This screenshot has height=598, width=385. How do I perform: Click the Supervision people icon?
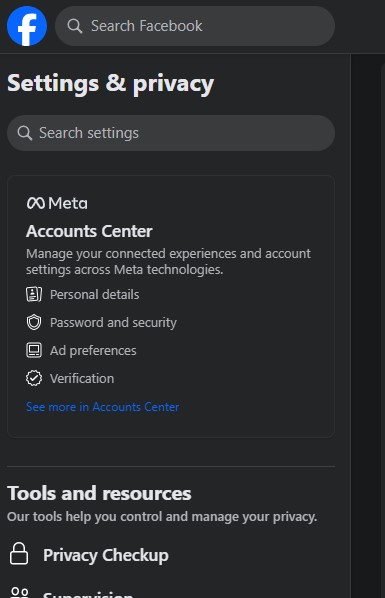pos(19,593)
